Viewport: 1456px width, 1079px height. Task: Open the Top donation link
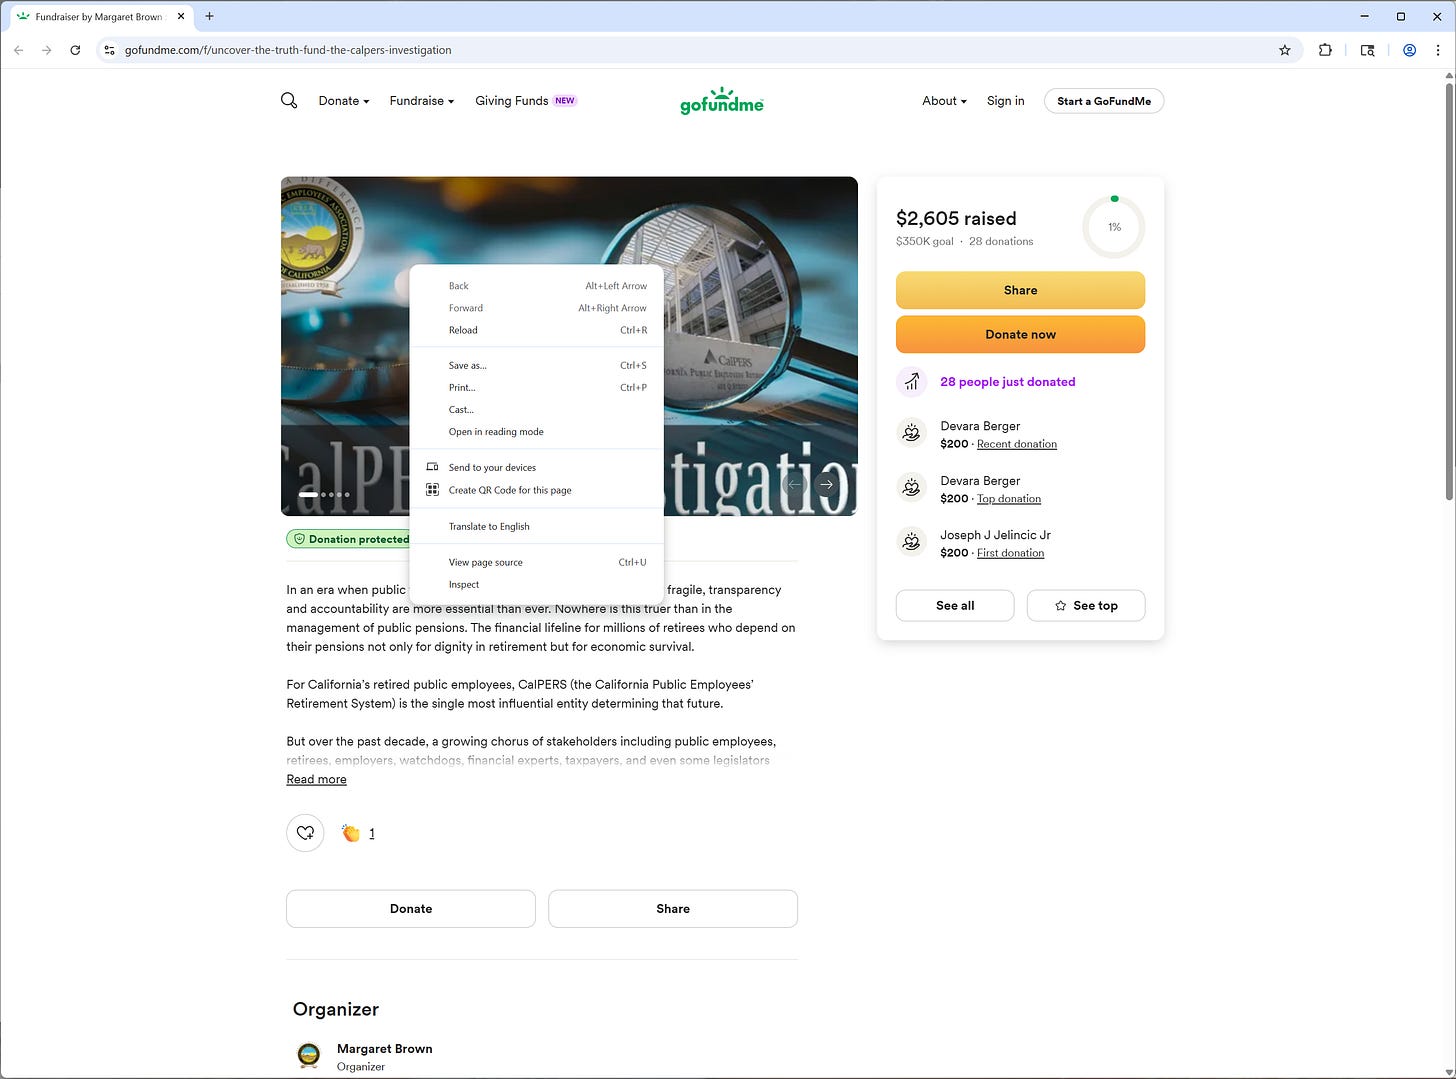[1009, 499]
